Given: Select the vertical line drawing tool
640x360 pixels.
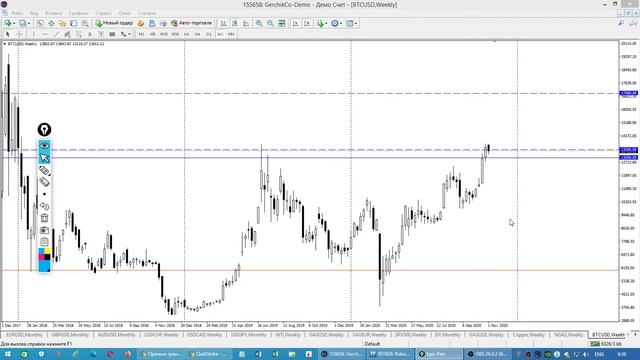Looking at the screenshot, I should [33, 34].
